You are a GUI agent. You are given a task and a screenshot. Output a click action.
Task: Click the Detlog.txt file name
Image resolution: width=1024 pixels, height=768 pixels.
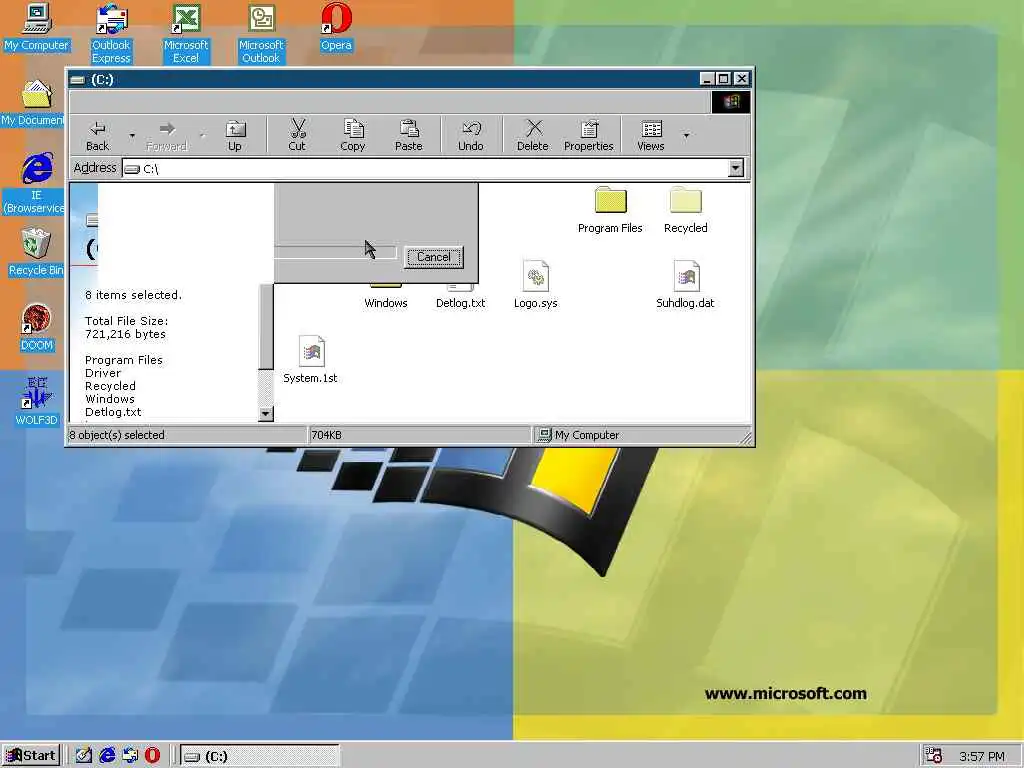click(460, 303)
